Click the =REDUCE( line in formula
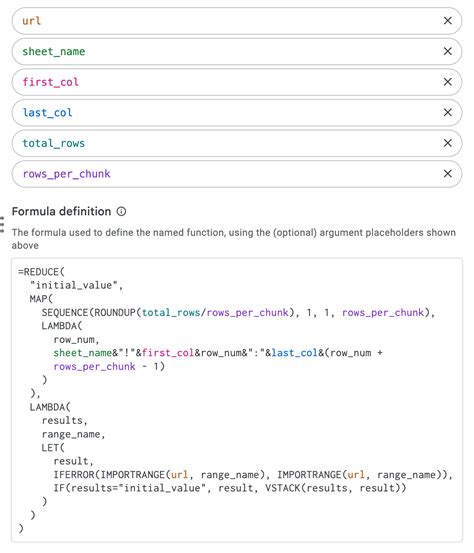Viewport: 474px width, 553px height. pyautogui.click(x=41, y=272)
